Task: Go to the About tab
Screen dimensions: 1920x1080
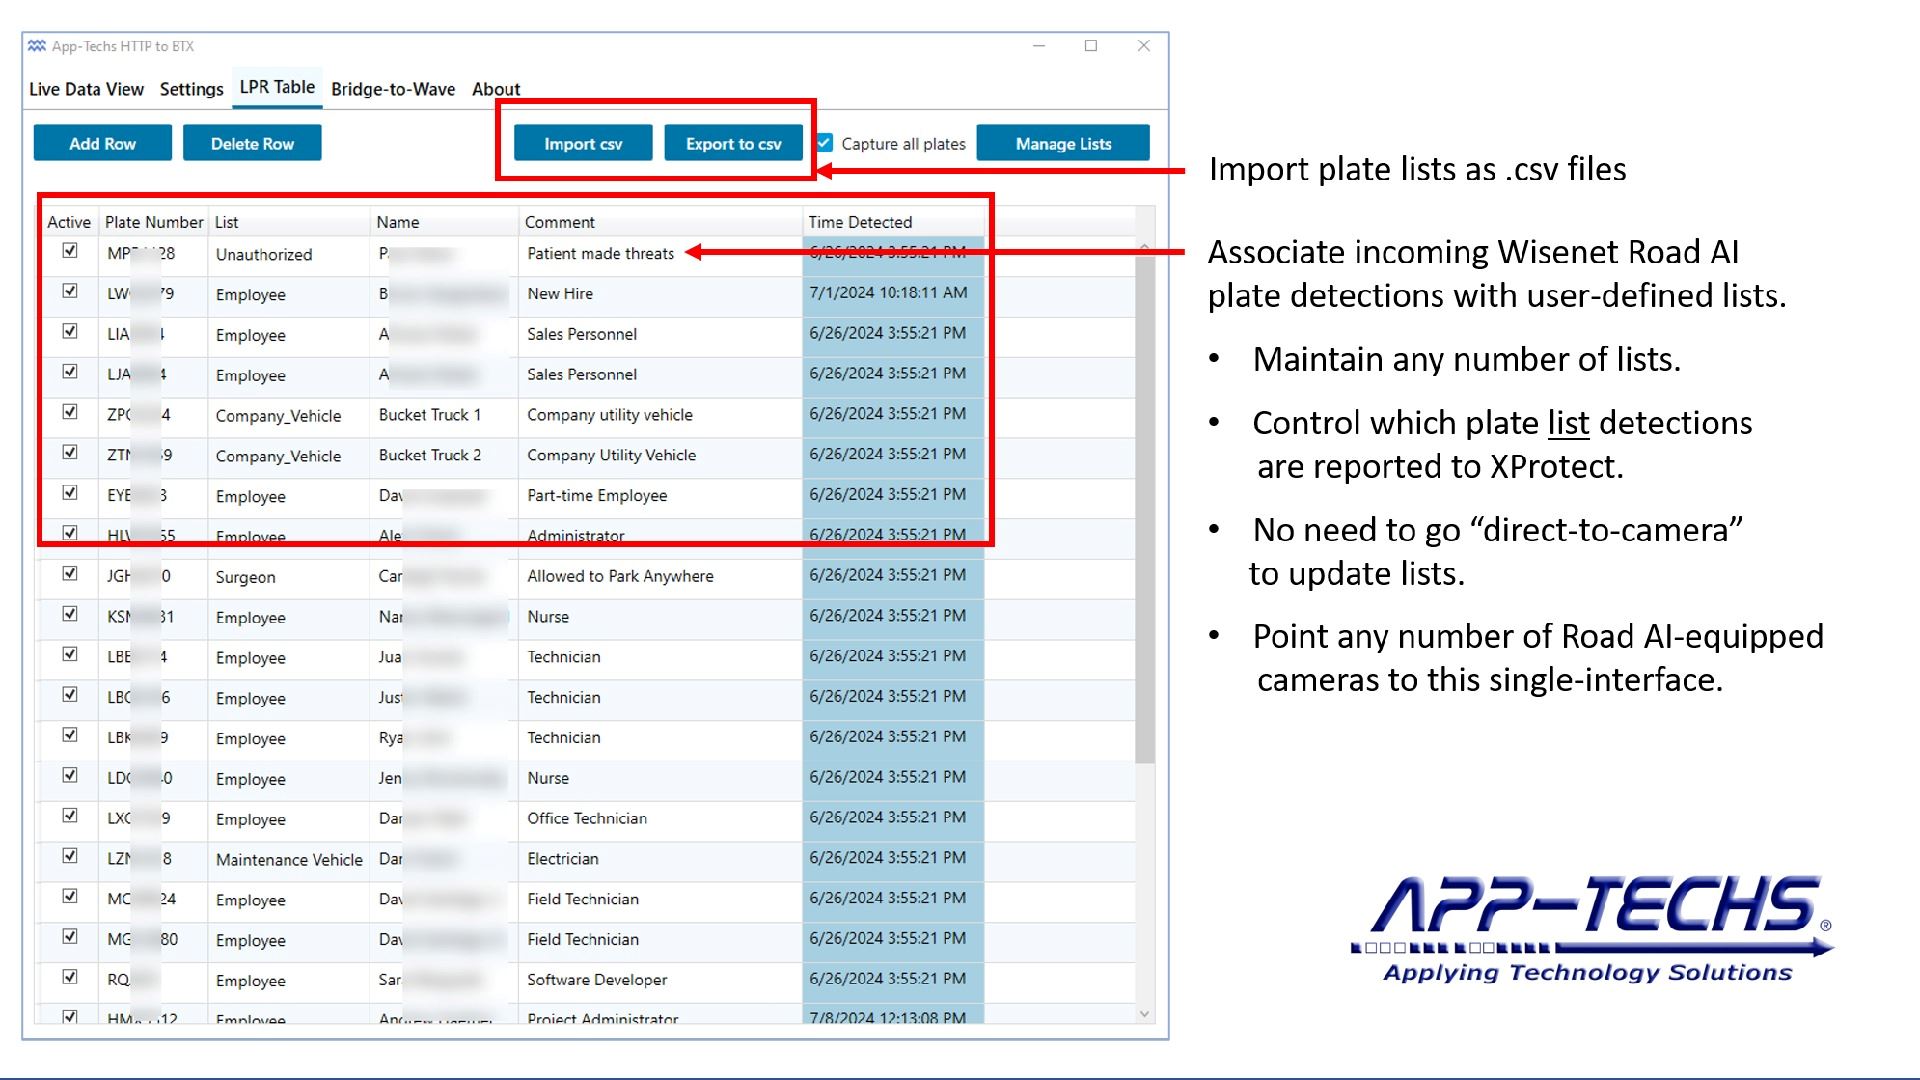Action: tap(496, 89)
